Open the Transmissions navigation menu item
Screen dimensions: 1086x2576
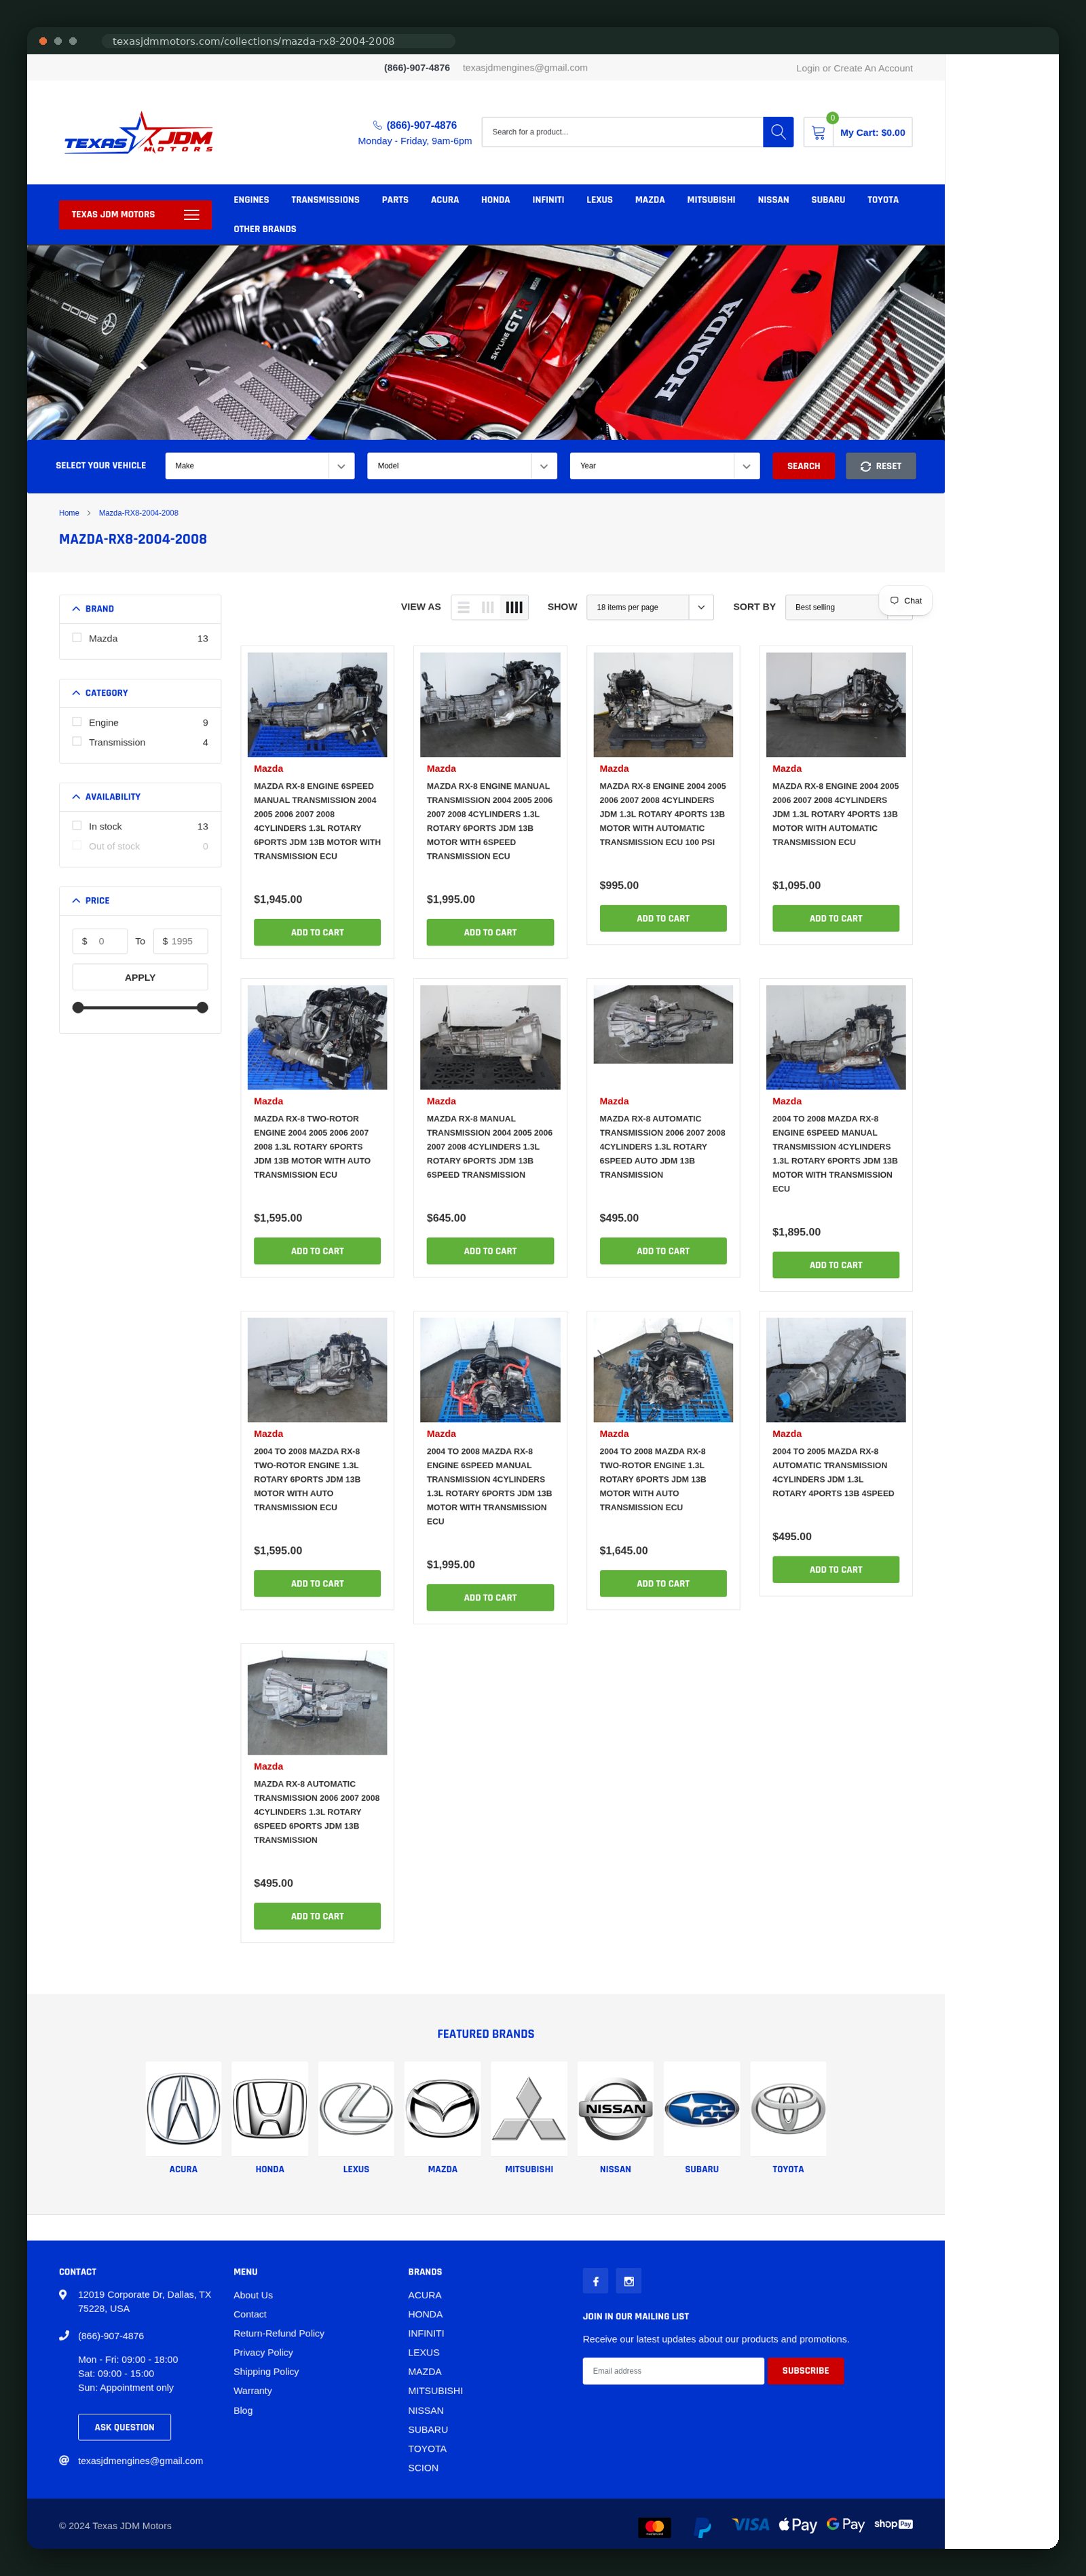(x=325, y=200)
